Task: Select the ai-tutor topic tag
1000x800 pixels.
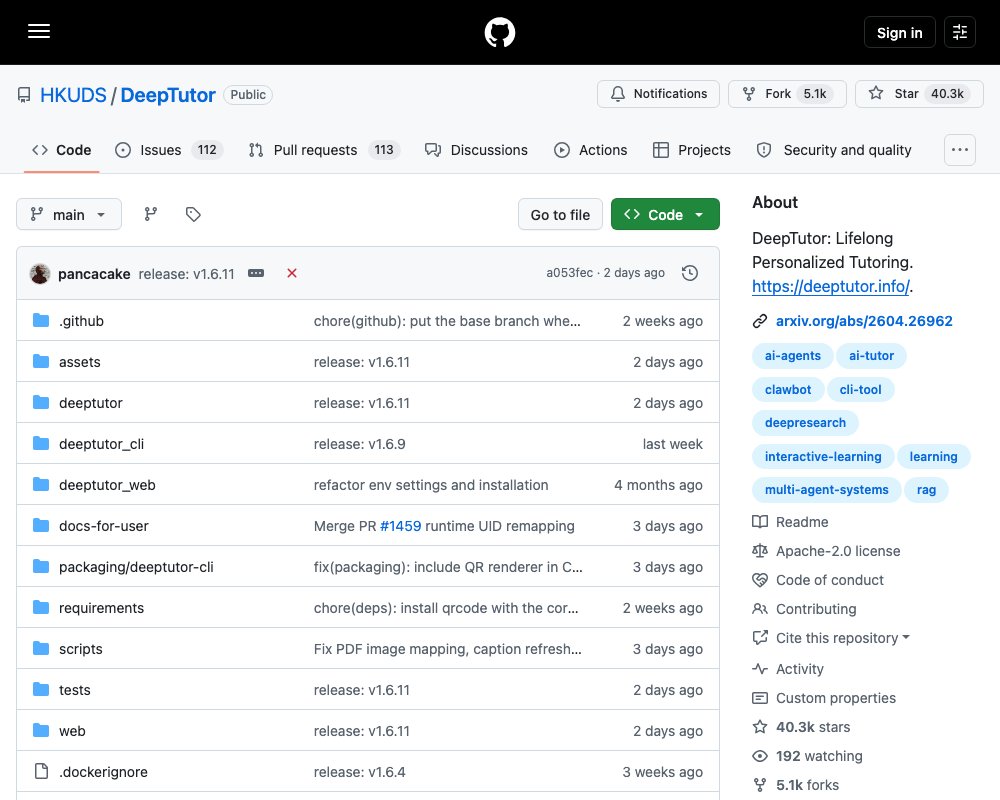Action: click(x=871, y=356)
